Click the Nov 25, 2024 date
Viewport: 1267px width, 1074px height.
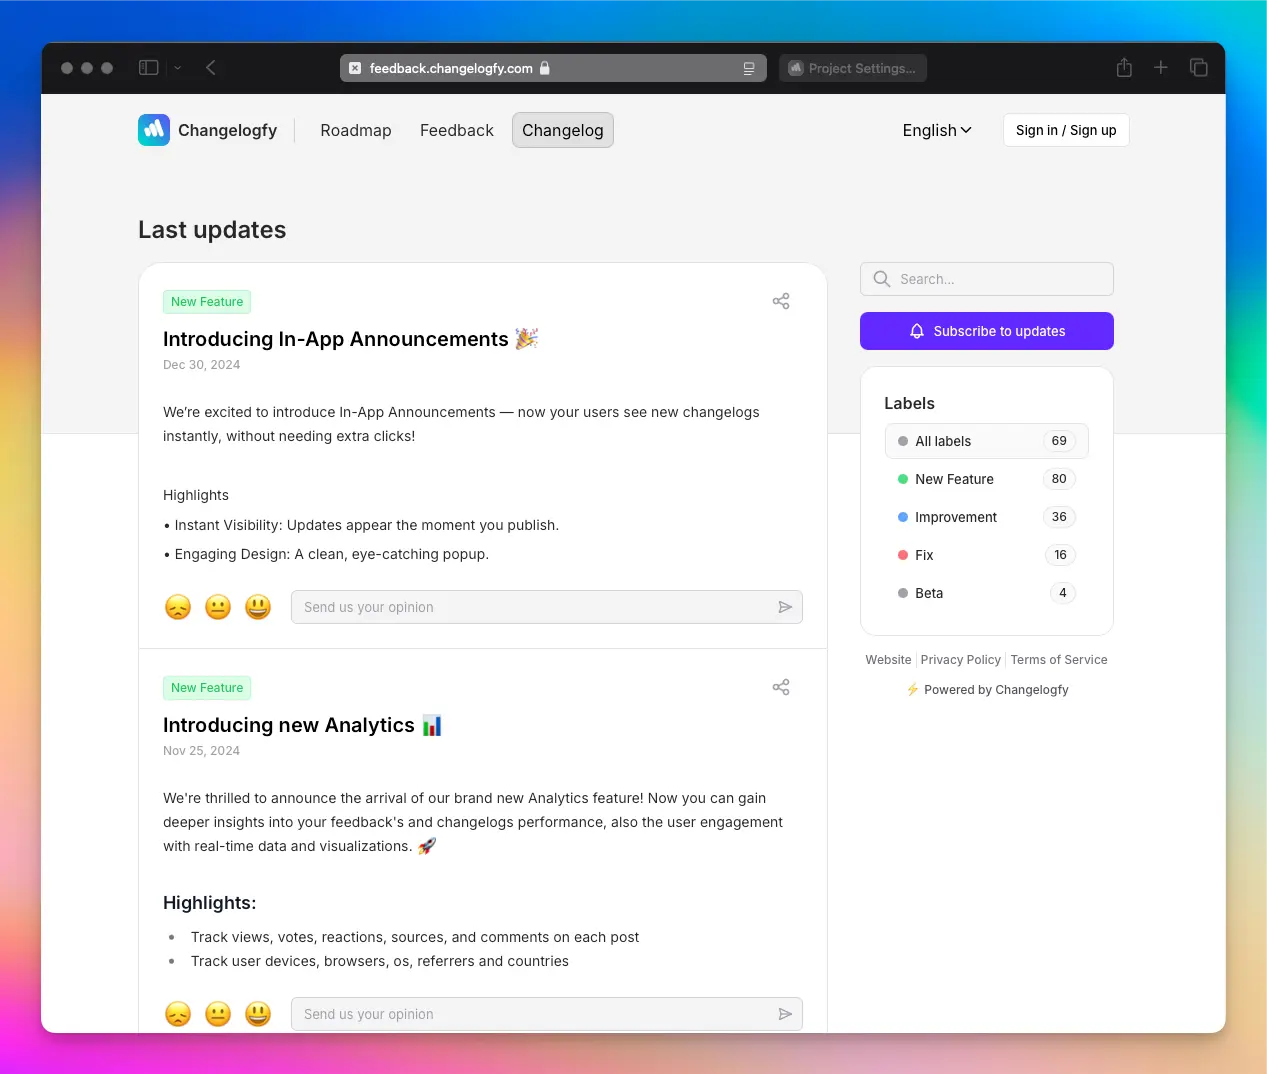(201, 751)
